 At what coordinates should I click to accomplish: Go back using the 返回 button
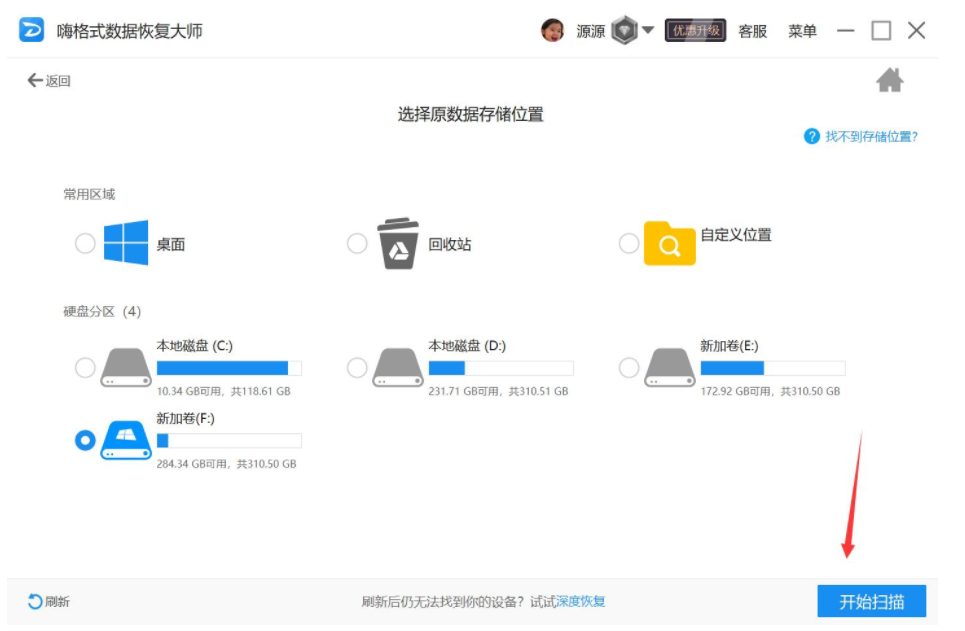tap(49, 81)
